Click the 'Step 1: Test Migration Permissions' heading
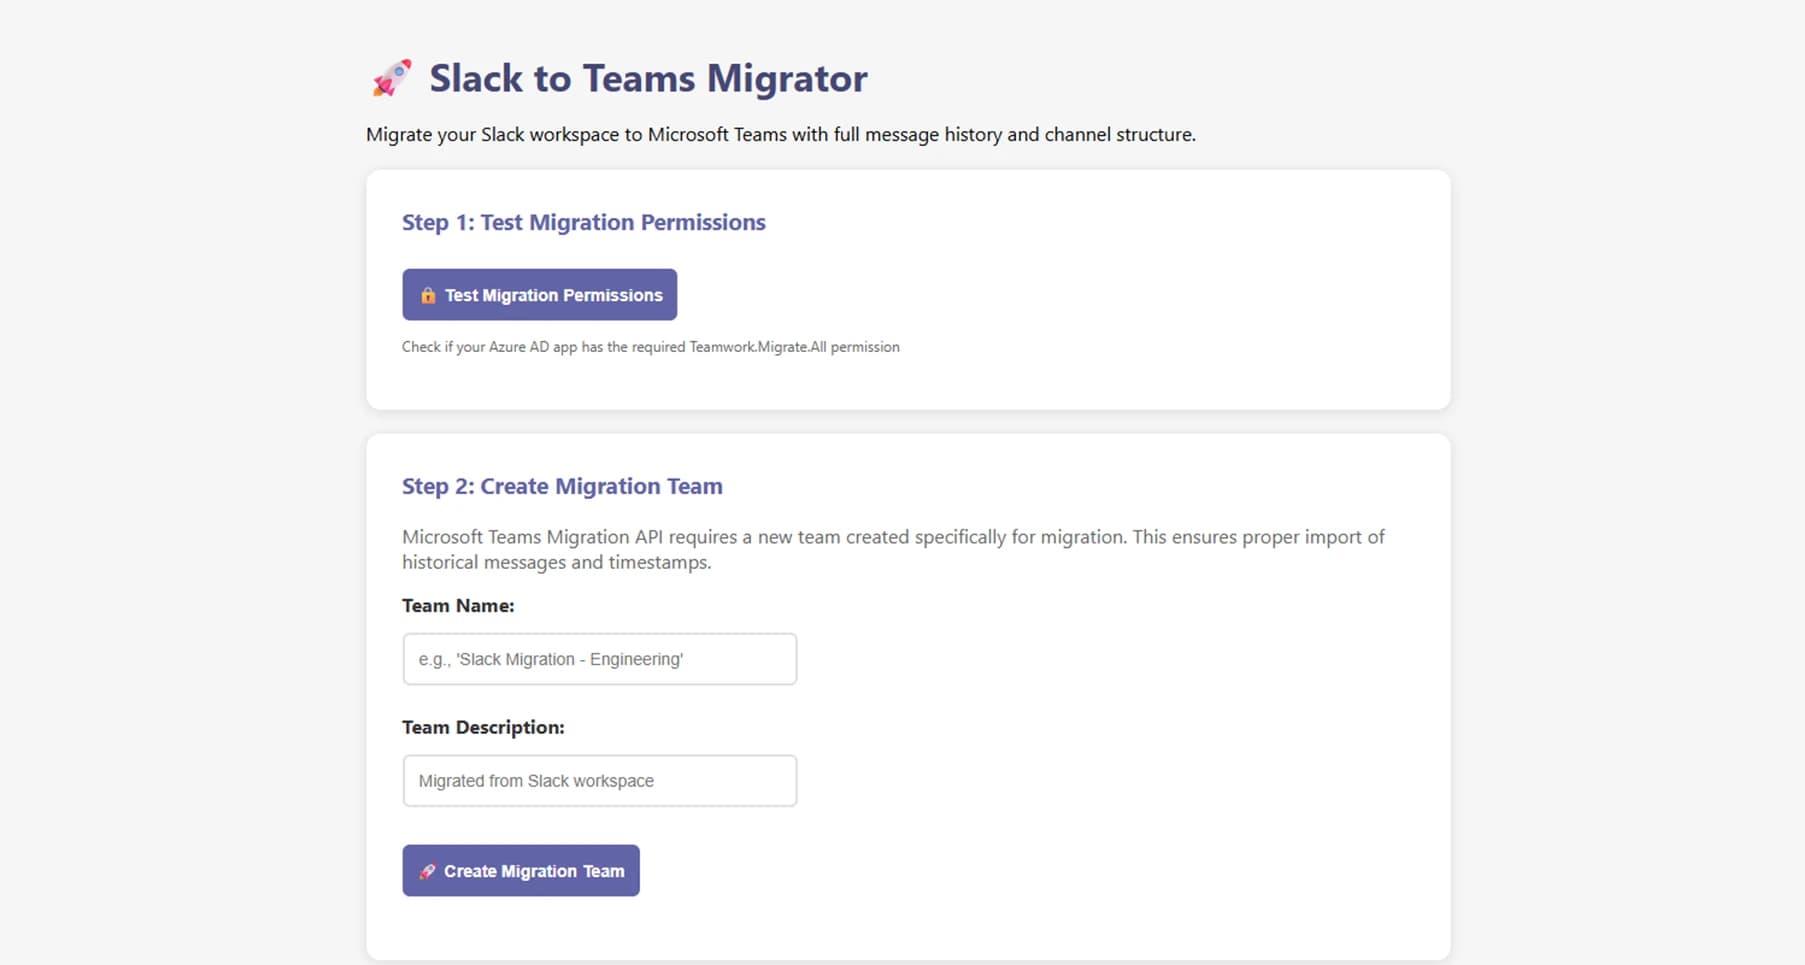Viewport: 1805px width, 965px height. pos(583,222)
